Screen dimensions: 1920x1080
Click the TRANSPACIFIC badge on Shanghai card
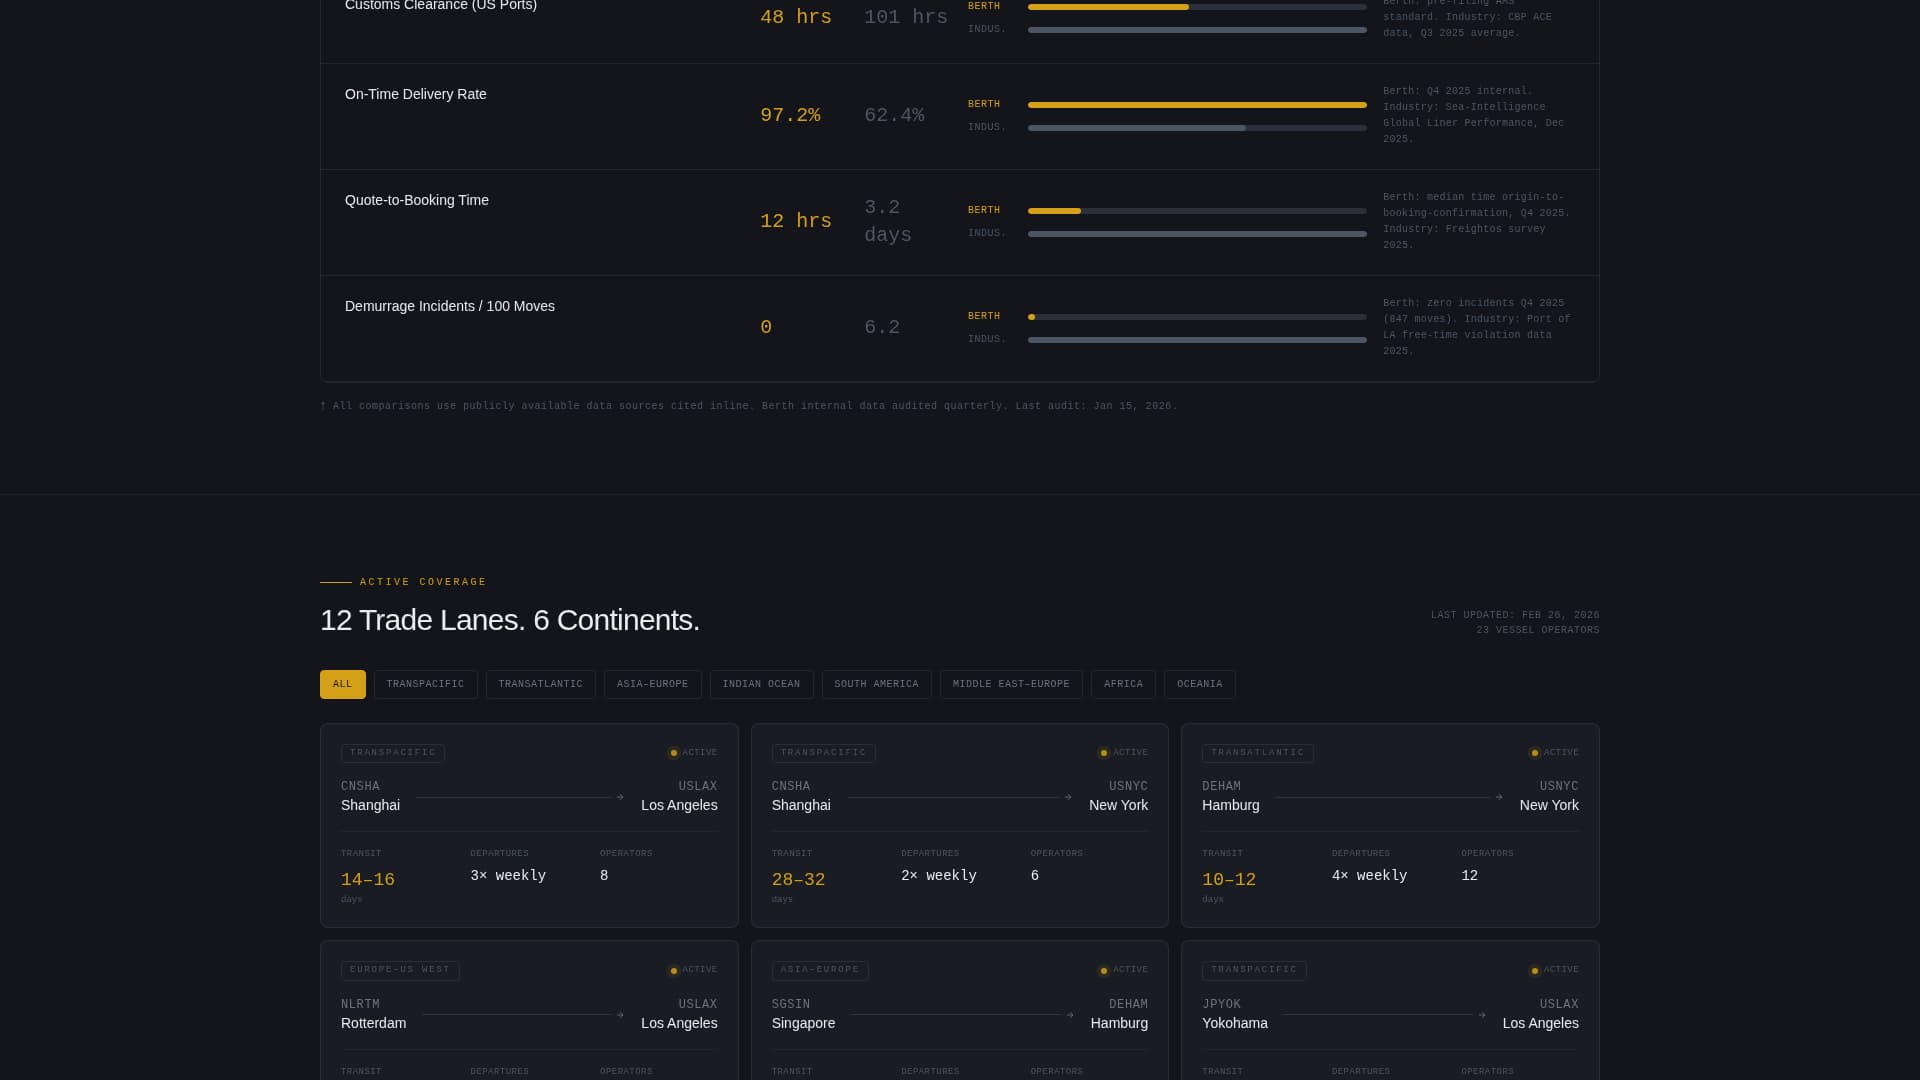392,753
